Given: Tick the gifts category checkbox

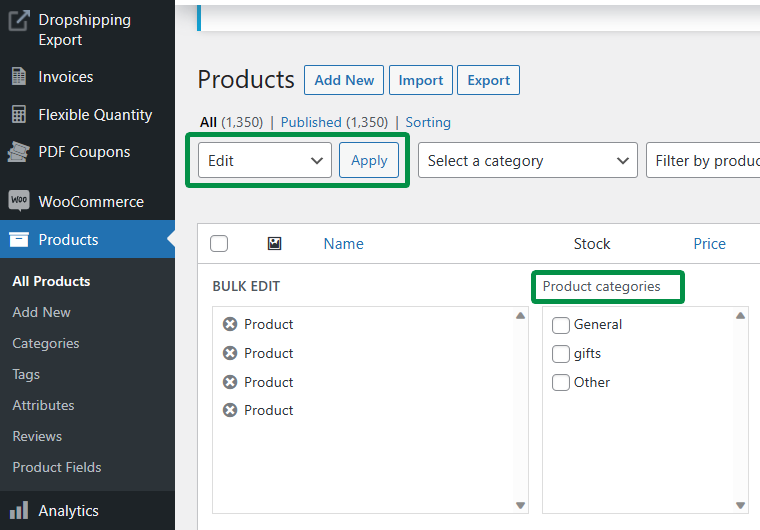Looking at the screenshot, I should point(561,354).
